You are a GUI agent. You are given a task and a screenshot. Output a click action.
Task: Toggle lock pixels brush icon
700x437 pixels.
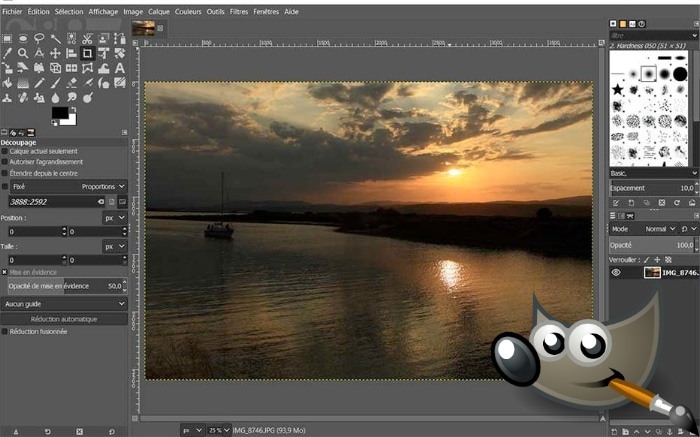[647, 259]
